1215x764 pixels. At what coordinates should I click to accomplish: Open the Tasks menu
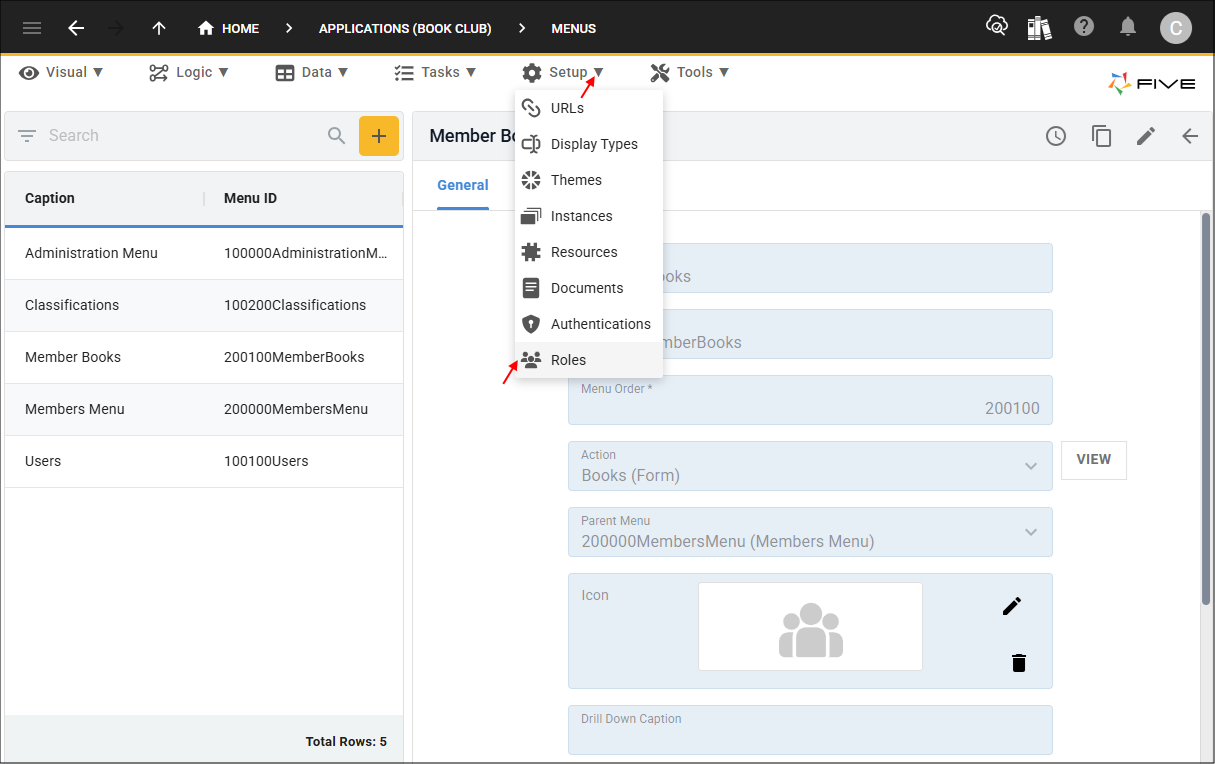435,72
